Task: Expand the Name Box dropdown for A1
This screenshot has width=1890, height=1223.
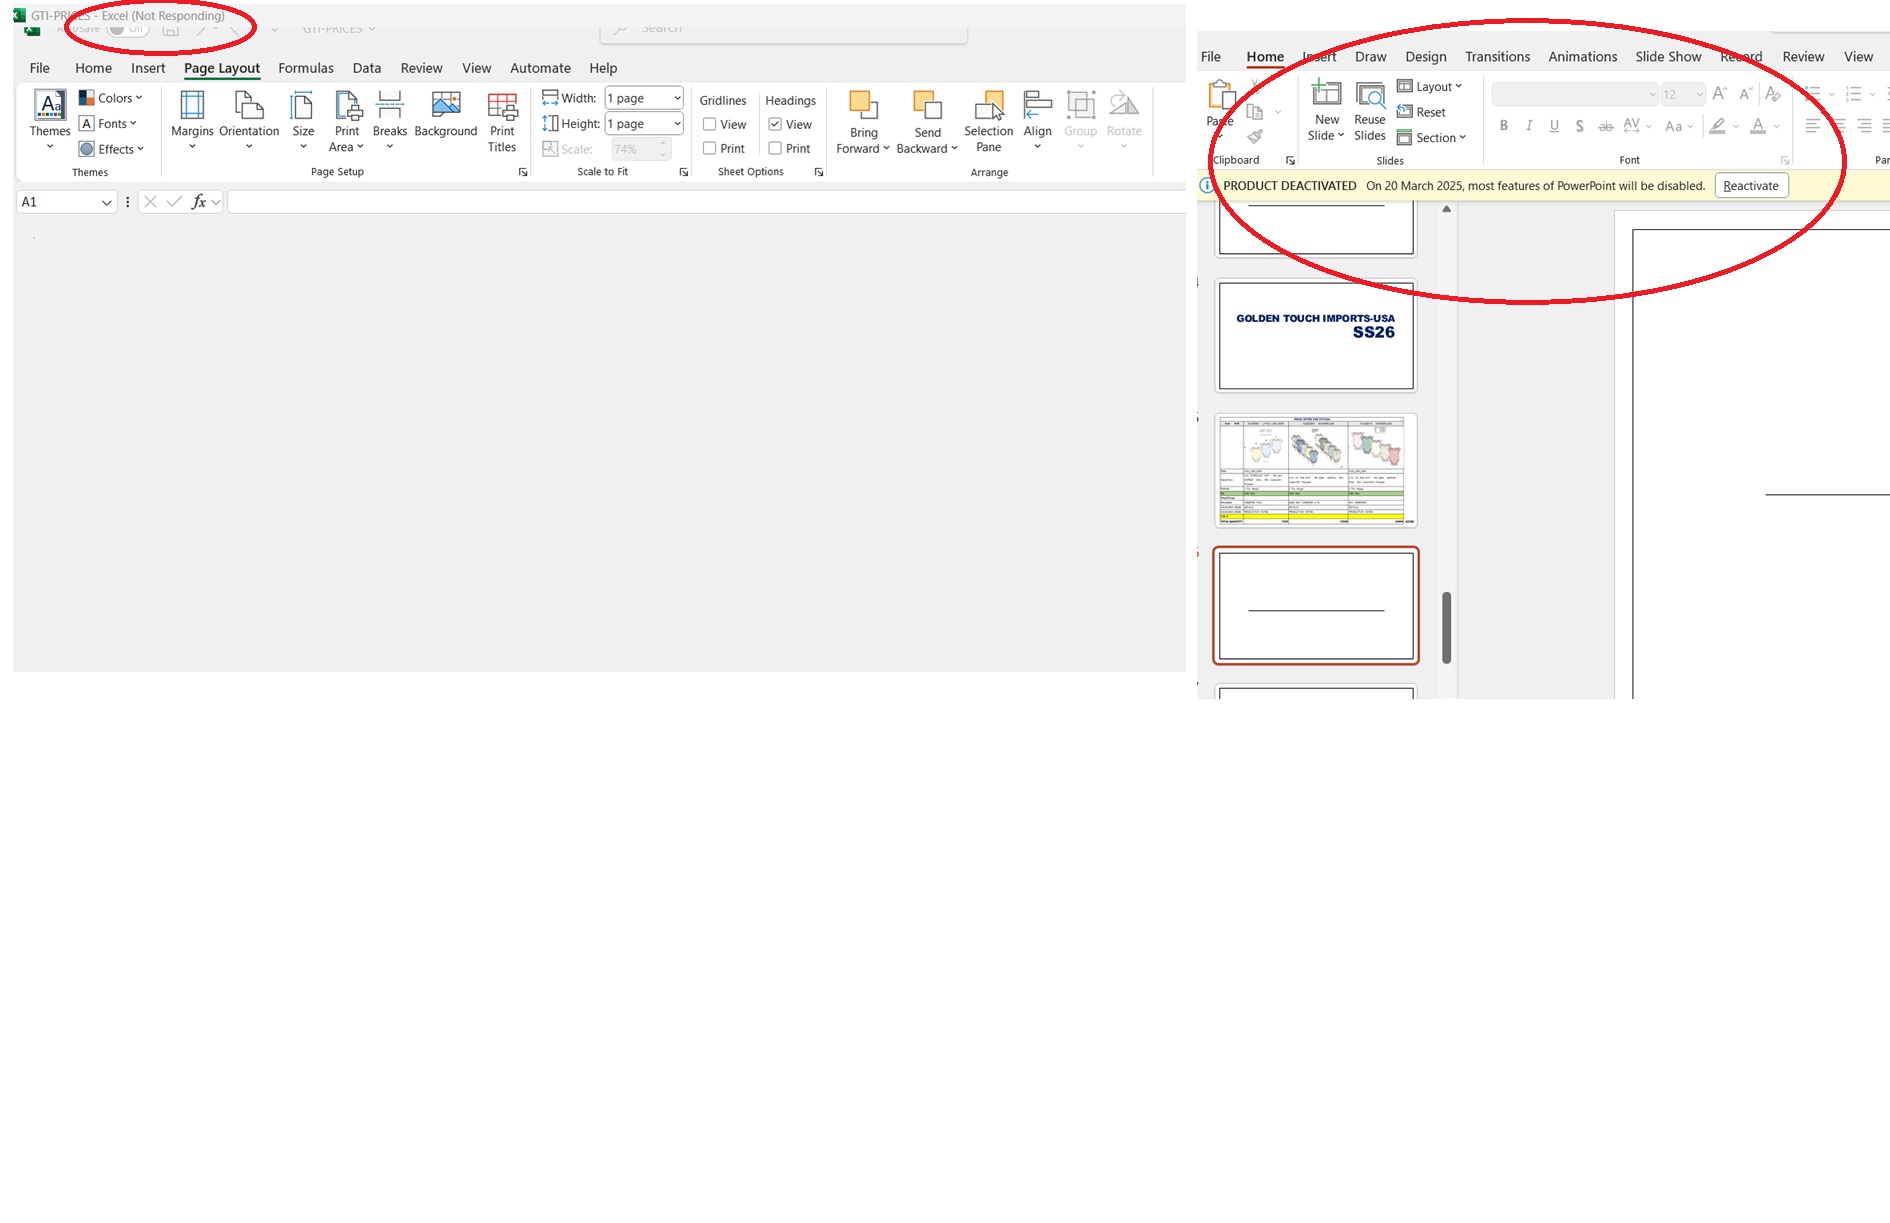Action: click(106, 203)
